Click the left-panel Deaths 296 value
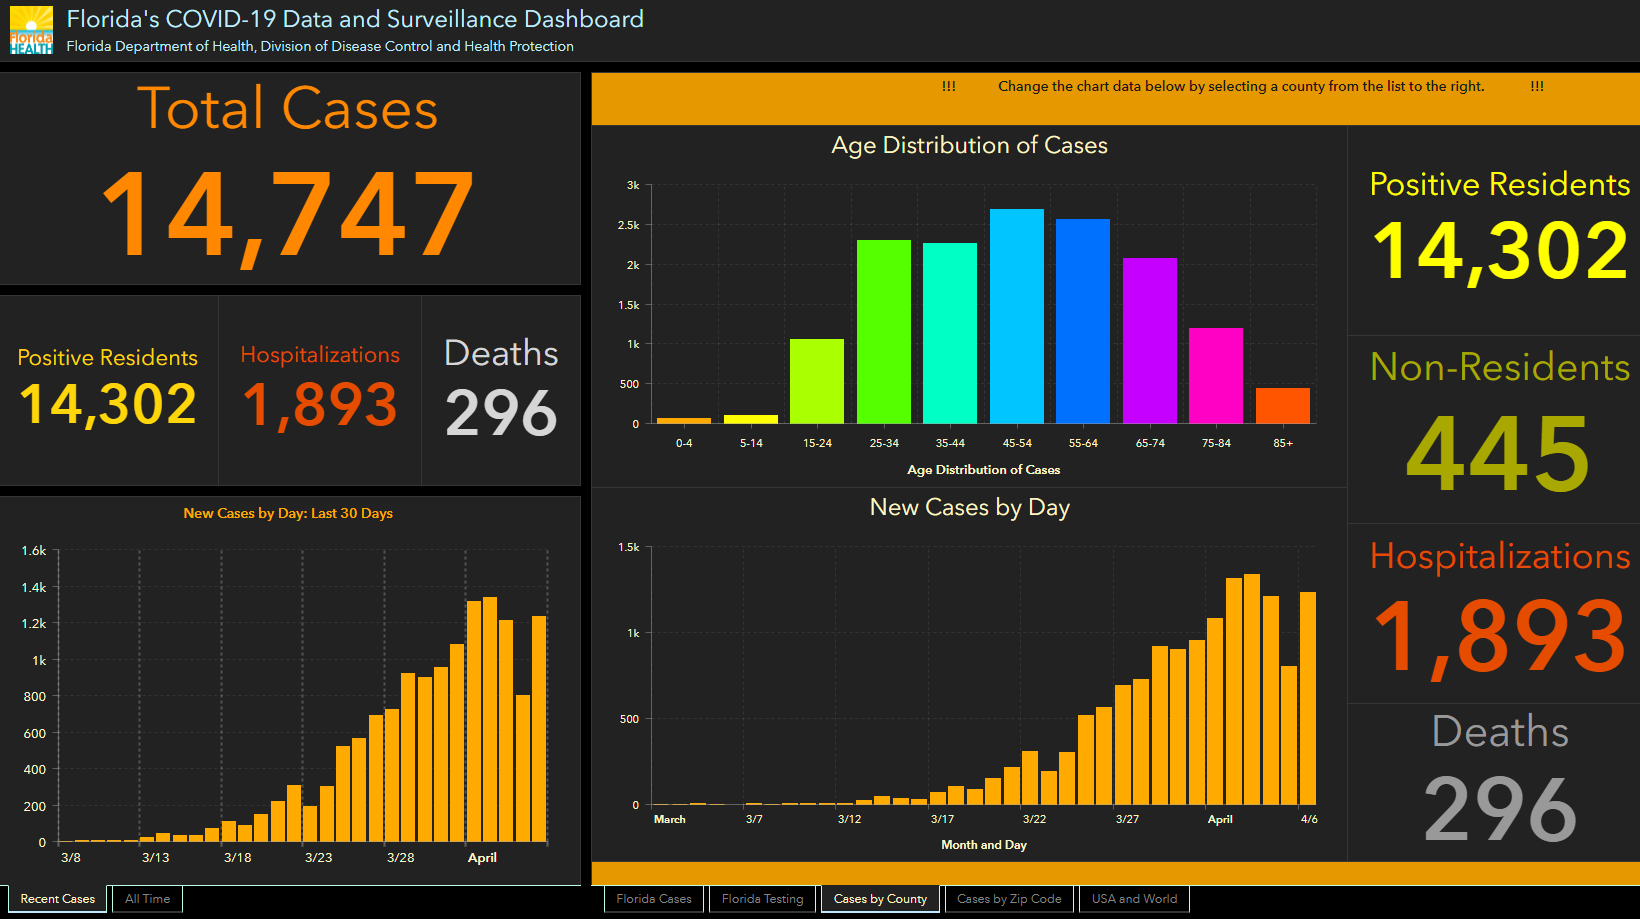The image size is (1640, 919). tap(501, 413)
